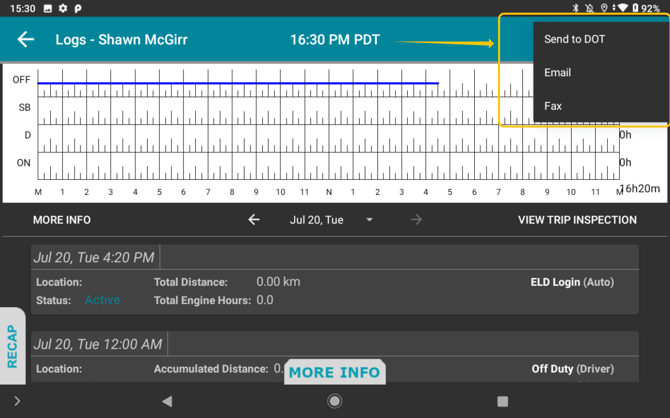
Task: Tap the P notification icon in status bar
Action: tap(78, 8)
